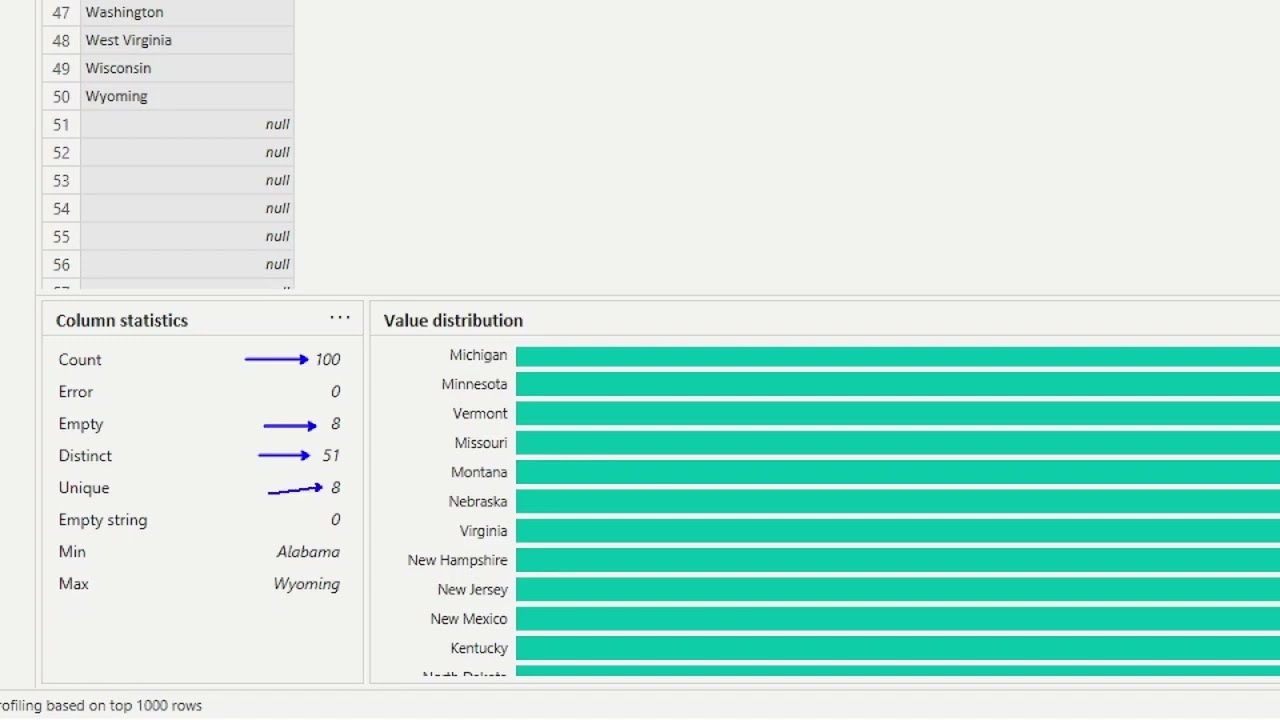The height and width of the screenshot is (720, 1280).
Task: Select the Wyoming cell in row 50
Action: point(188,96)
